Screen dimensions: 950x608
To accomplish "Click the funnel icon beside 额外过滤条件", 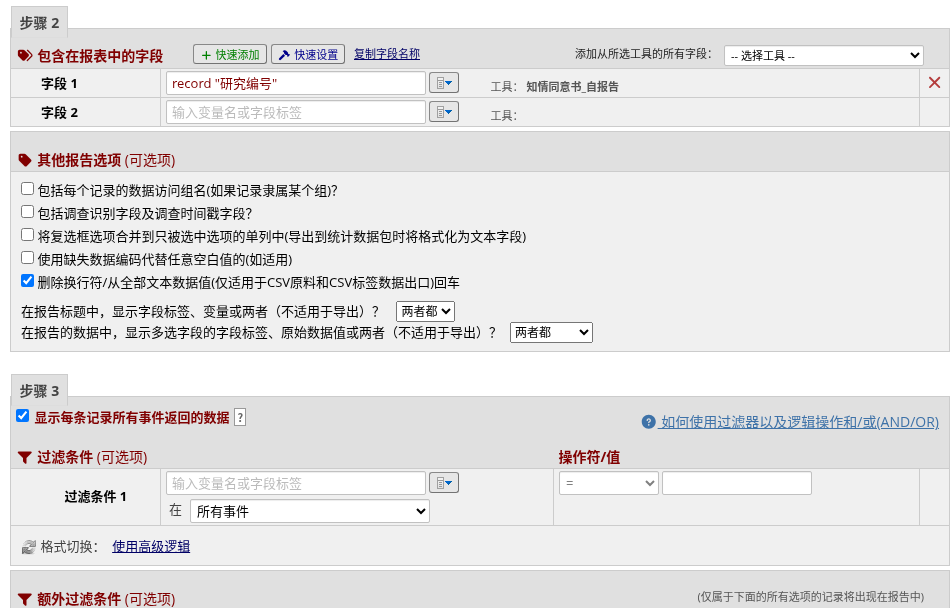I will pos(25,600).
